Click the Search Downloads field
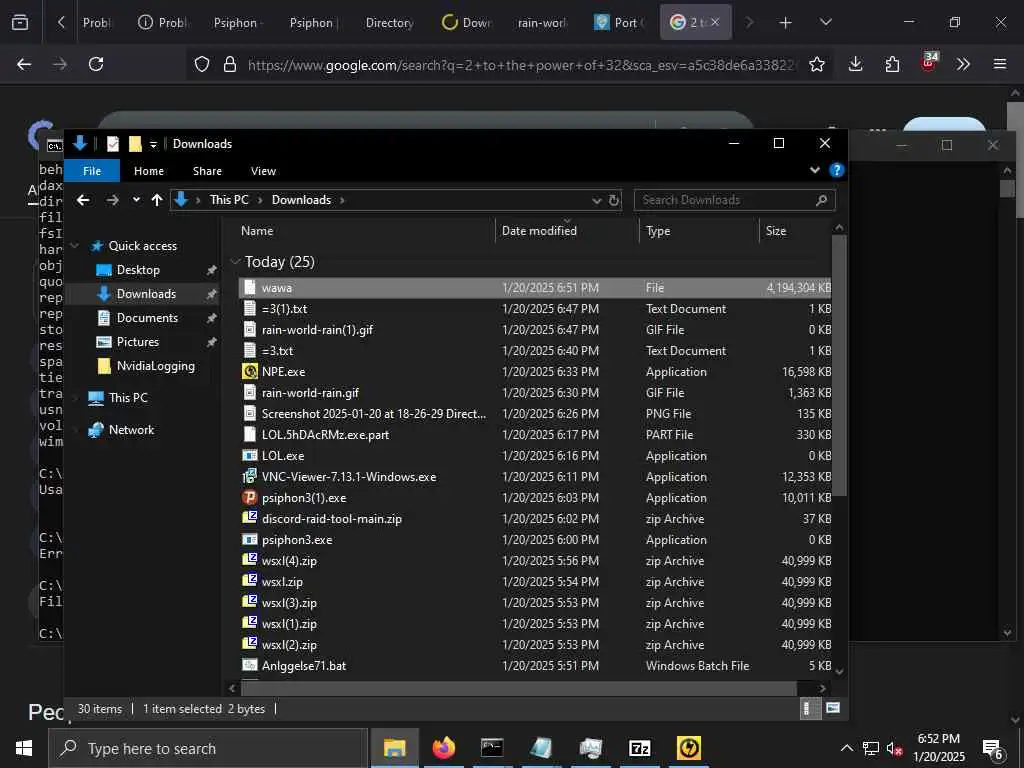 coord(735,200)
